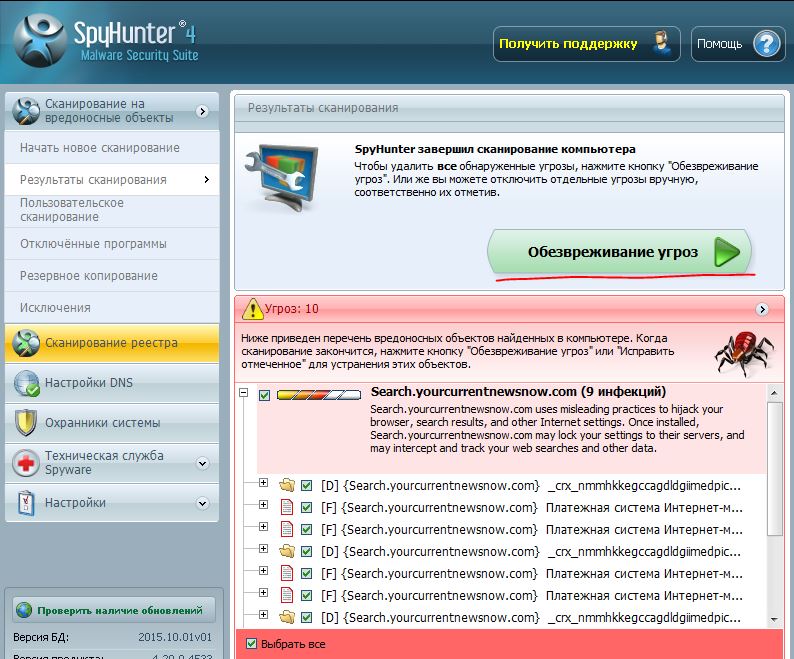Click the DNS settings globe icon
Image resolution: width=794 pixels, height=659 pixels.
pyautogui.click(x=26, y=383)
